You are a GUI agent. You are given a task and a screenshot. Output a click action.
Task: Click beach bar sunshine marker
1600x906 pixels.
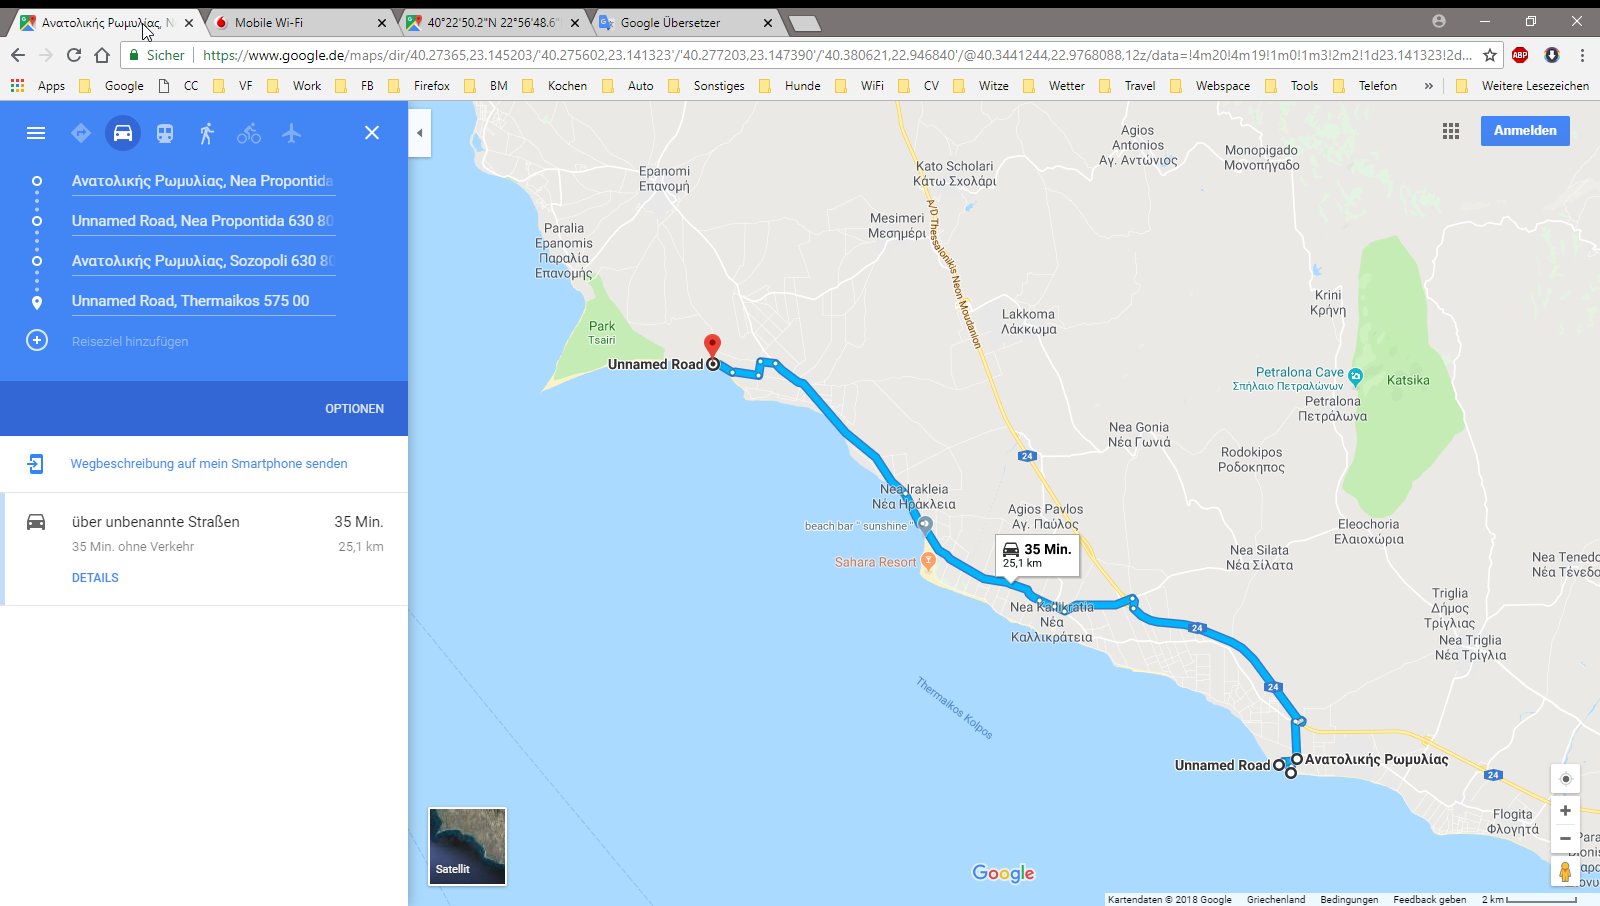tap(925, 524)
